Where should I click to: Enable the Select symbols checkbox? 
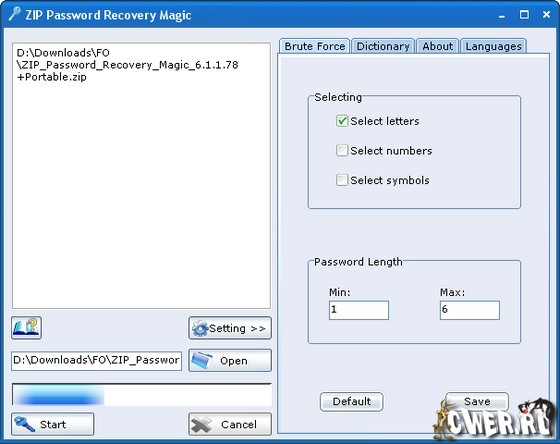[342, 180]
